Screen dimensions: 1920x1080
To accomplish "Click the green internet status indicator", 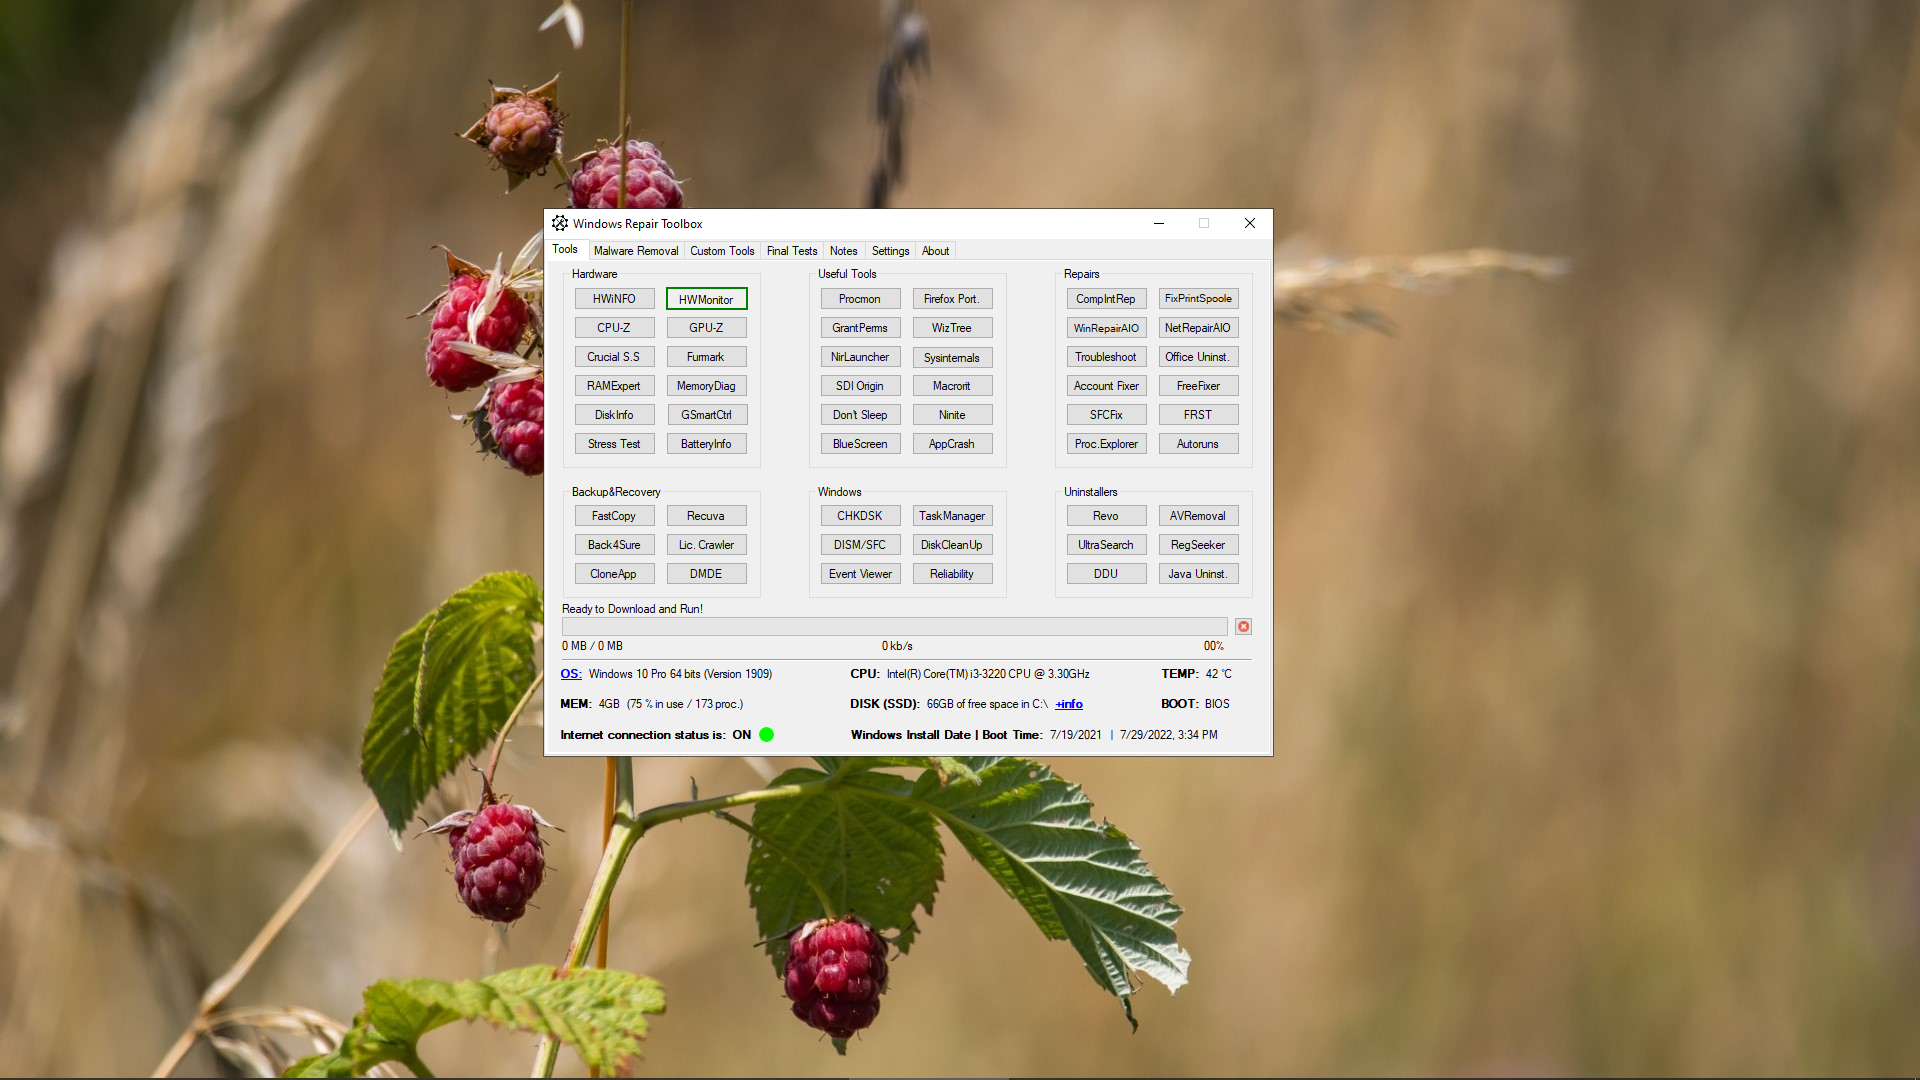I will [767, 735].
